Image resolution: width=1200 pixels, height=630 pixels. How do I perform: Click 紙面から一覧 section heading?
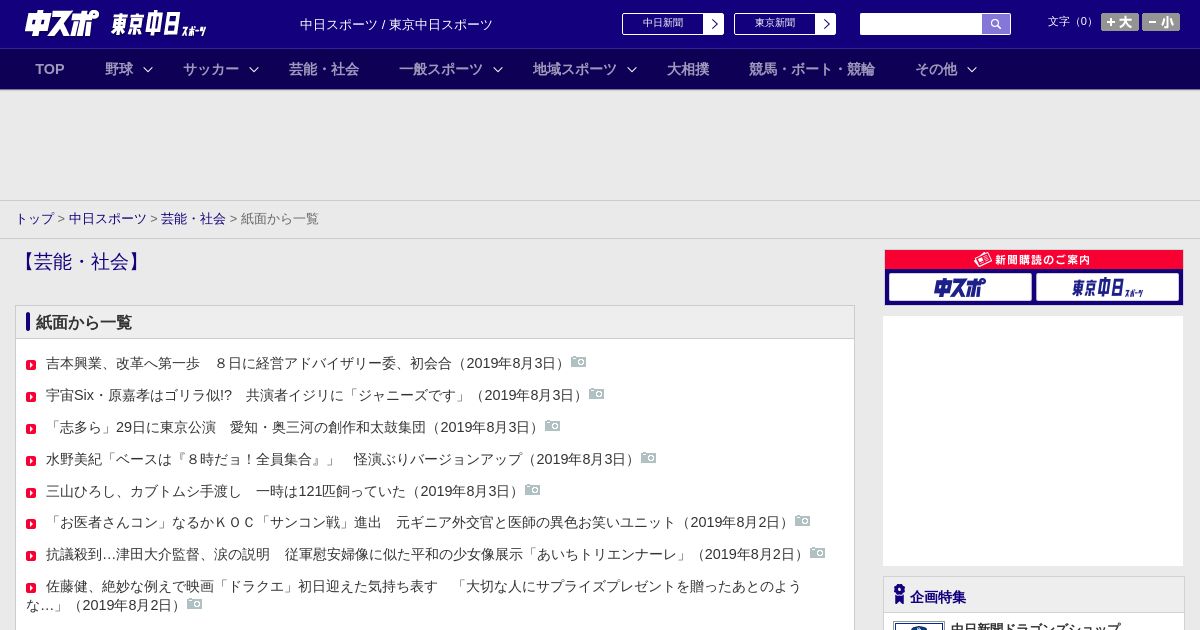point(84,322)
